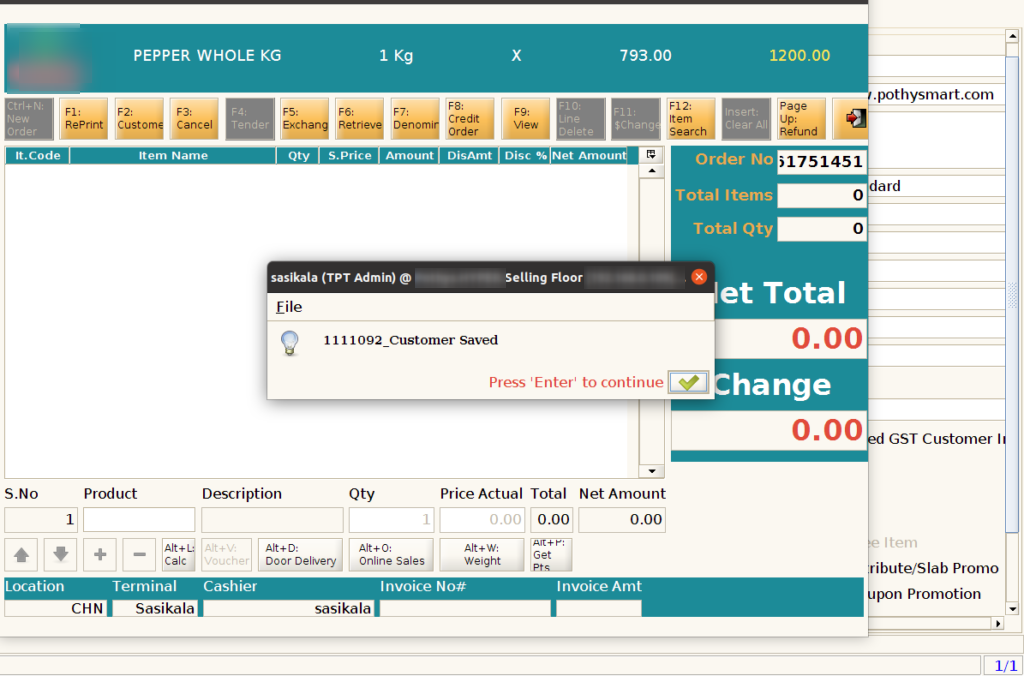Click the Net Amount entry field

click(622, 520)
